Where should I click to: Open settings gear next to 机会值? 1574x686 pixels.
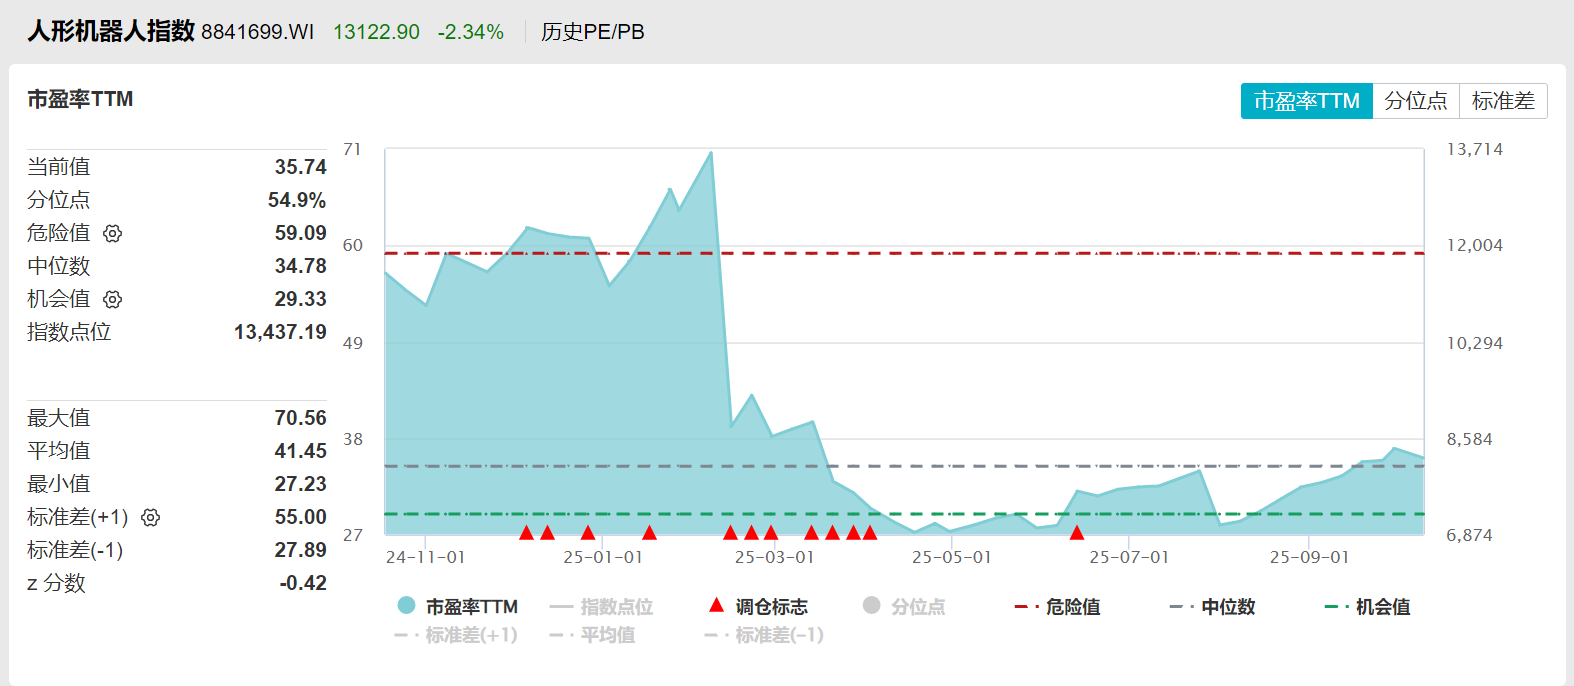tap(113, 299)
